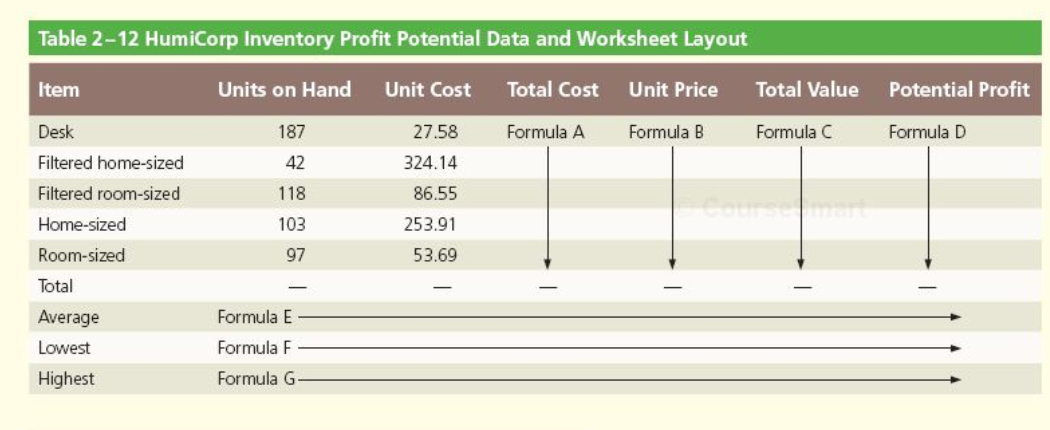Click the 'Filtered home-sized' row label
The height and width of the screenshot is (430, 1050).
click(110, 163)
